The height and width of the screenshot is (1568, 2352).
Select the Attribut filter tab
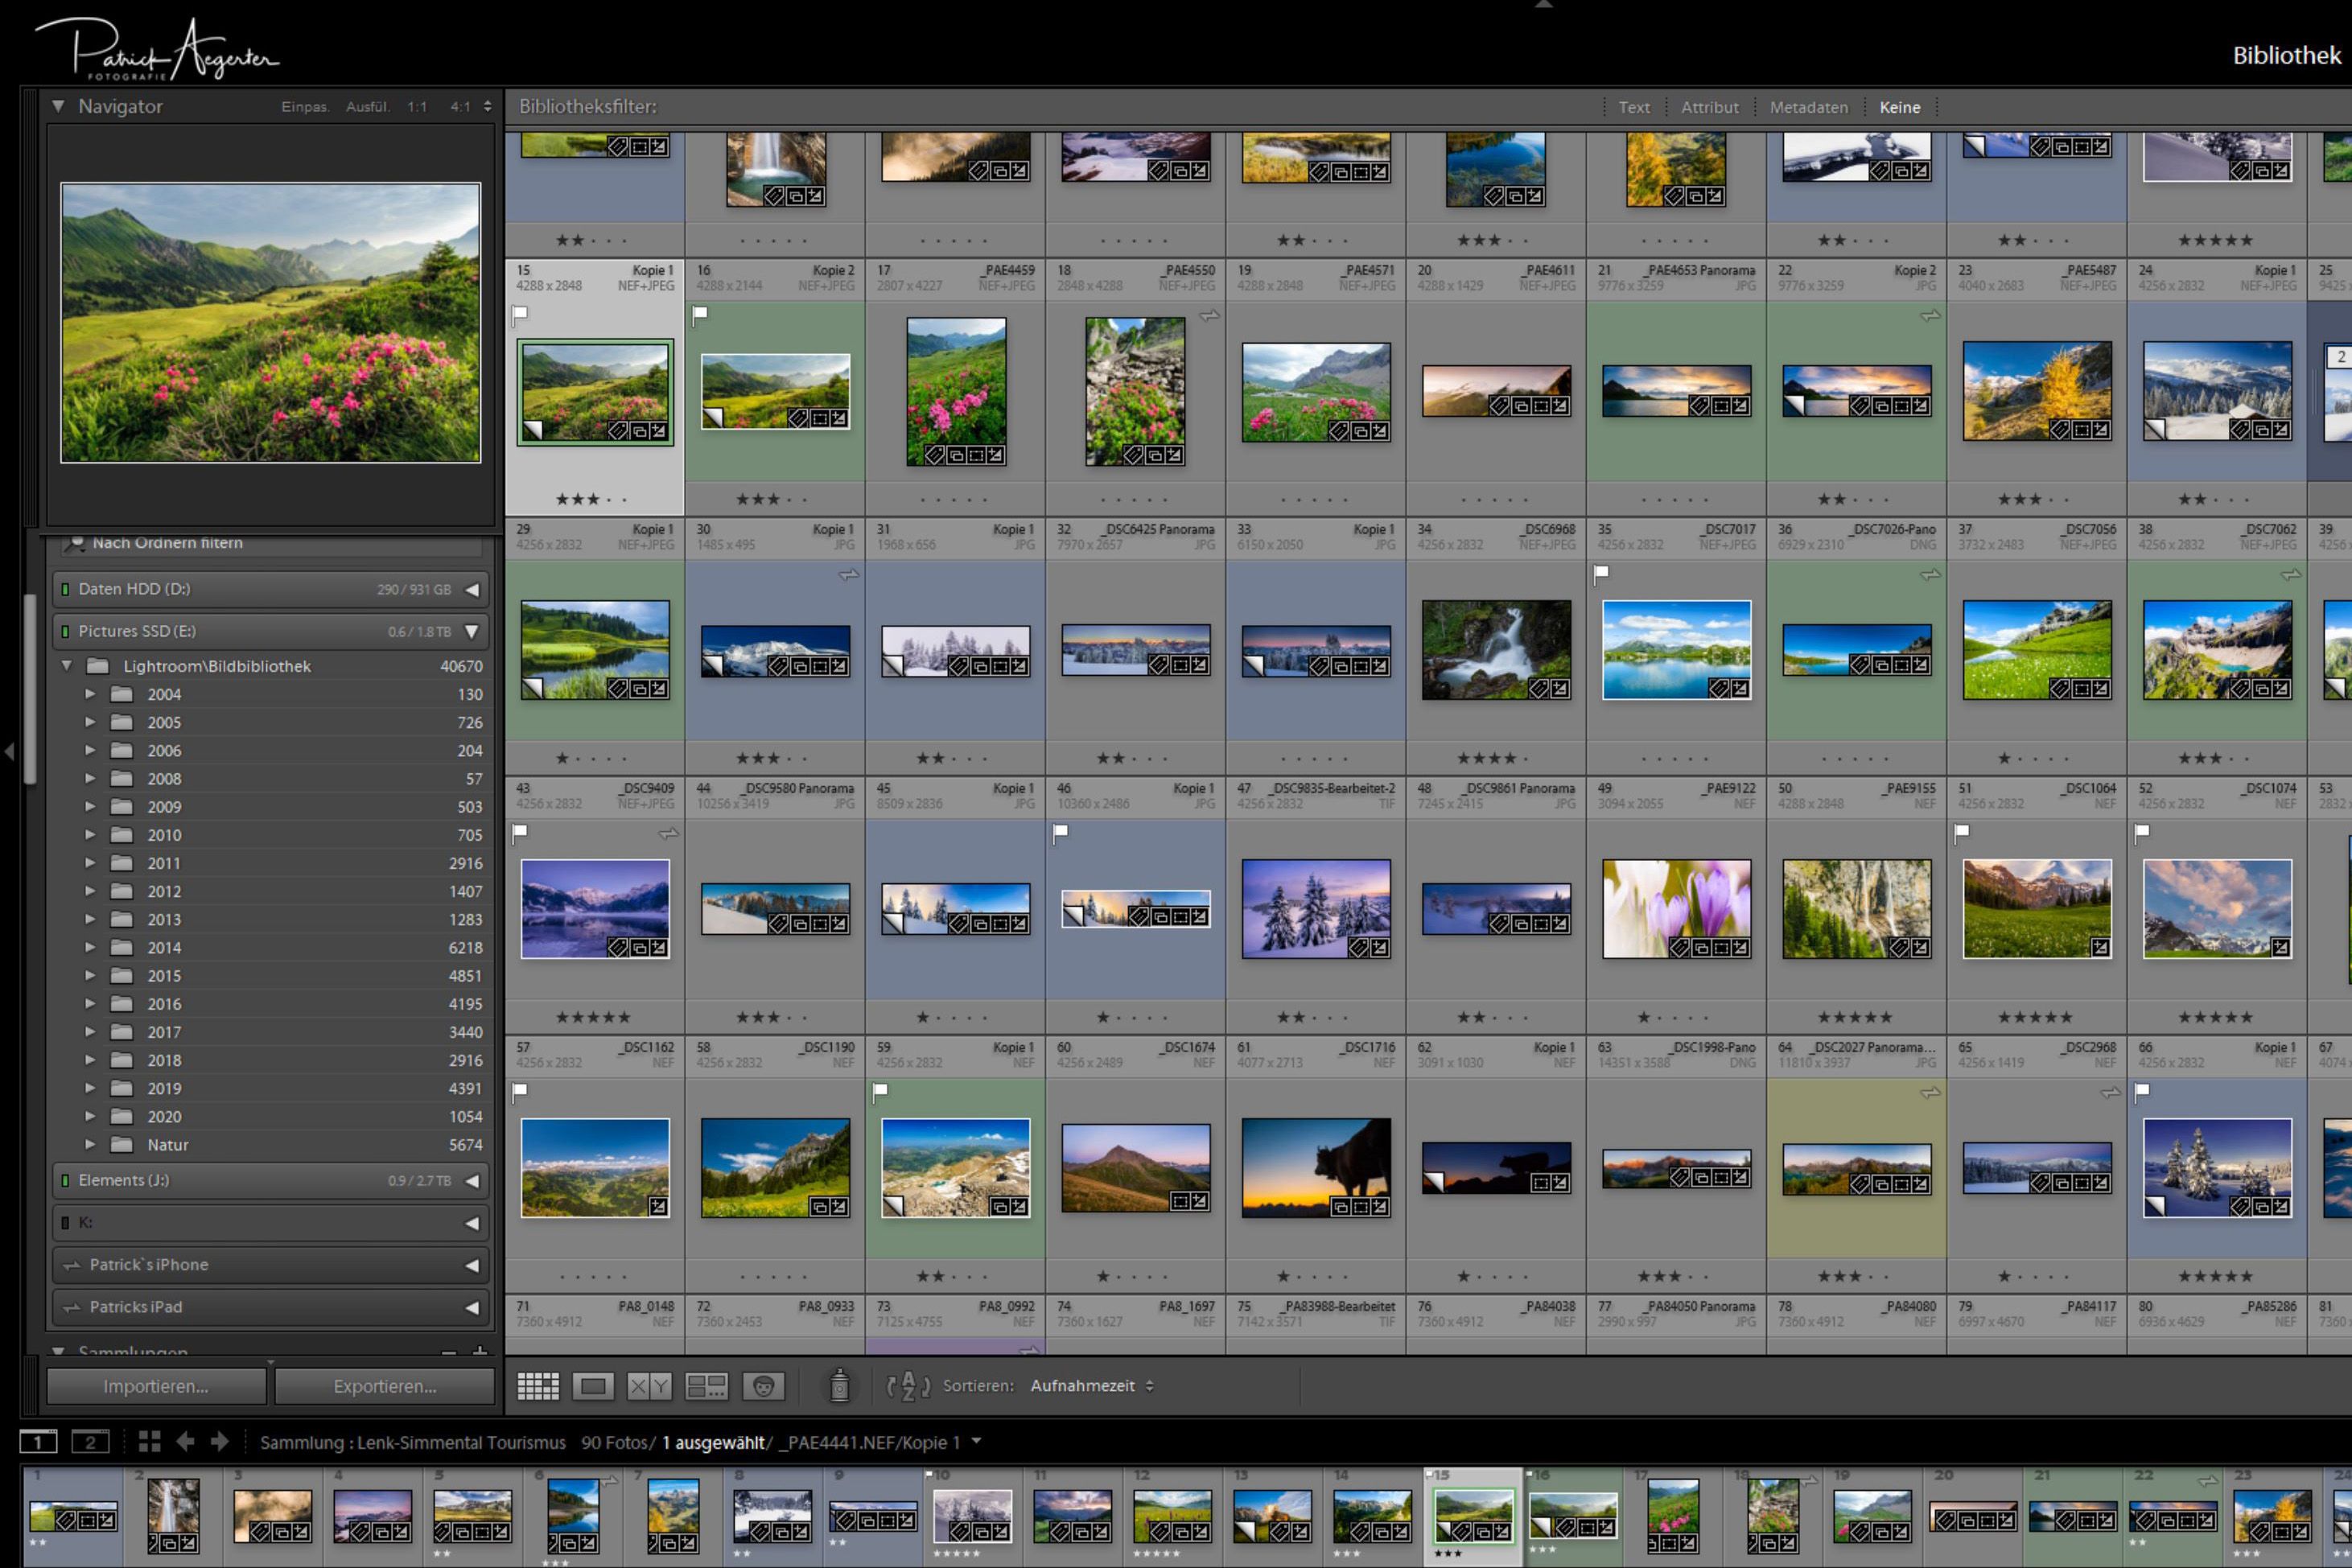(1709, 107)
